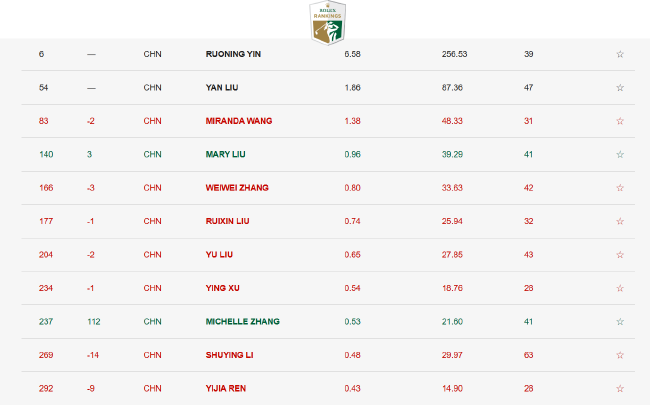Toggle the star for Yijia Ren
The height and width of the screenshot is (405, 650).
[x=620, y=389]
